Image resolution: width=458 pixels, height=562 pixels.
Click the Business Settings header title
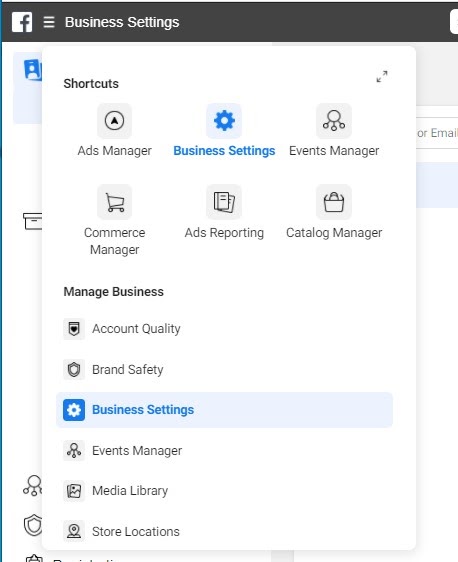tap(122, 22)
